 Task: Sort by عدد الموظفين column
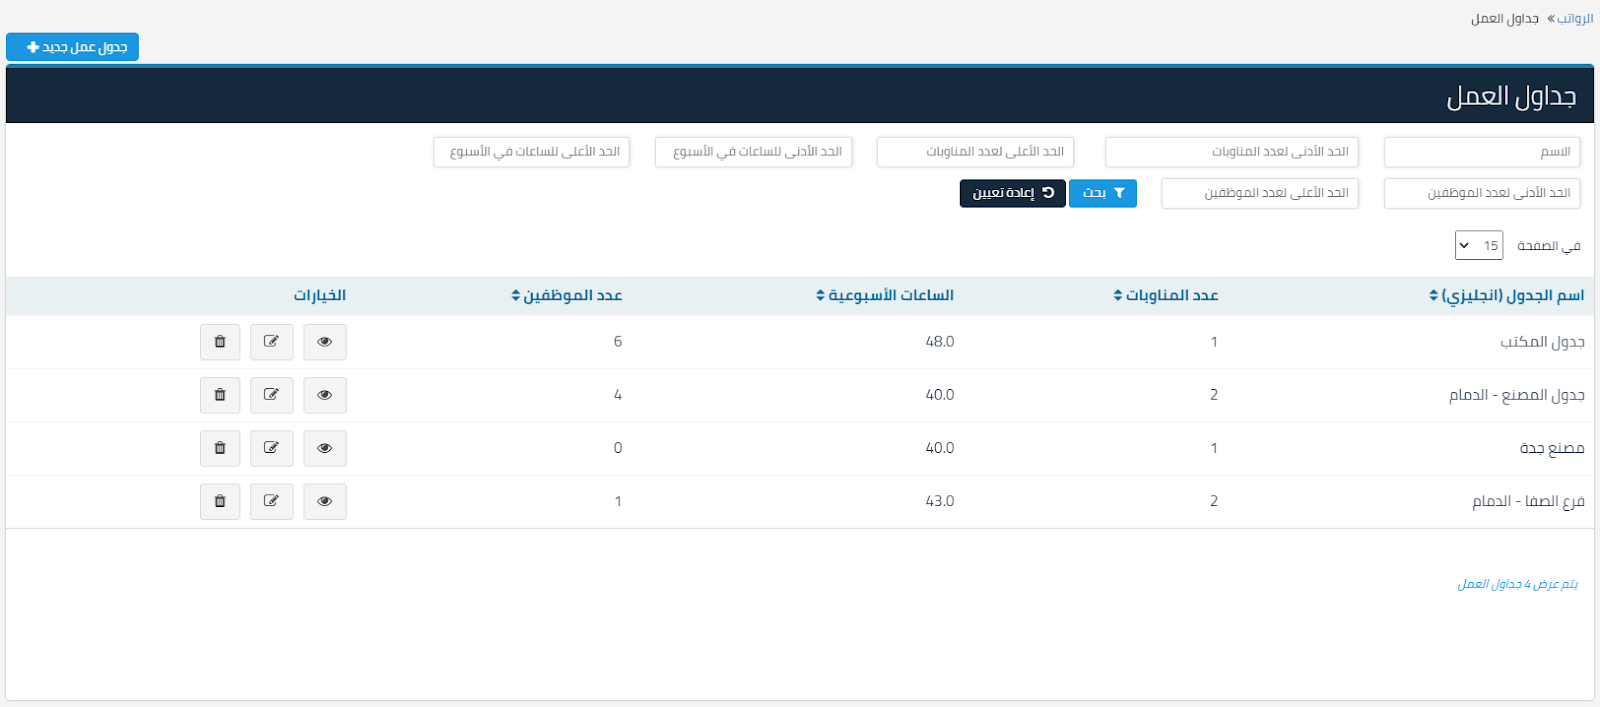tap(567, 296)
